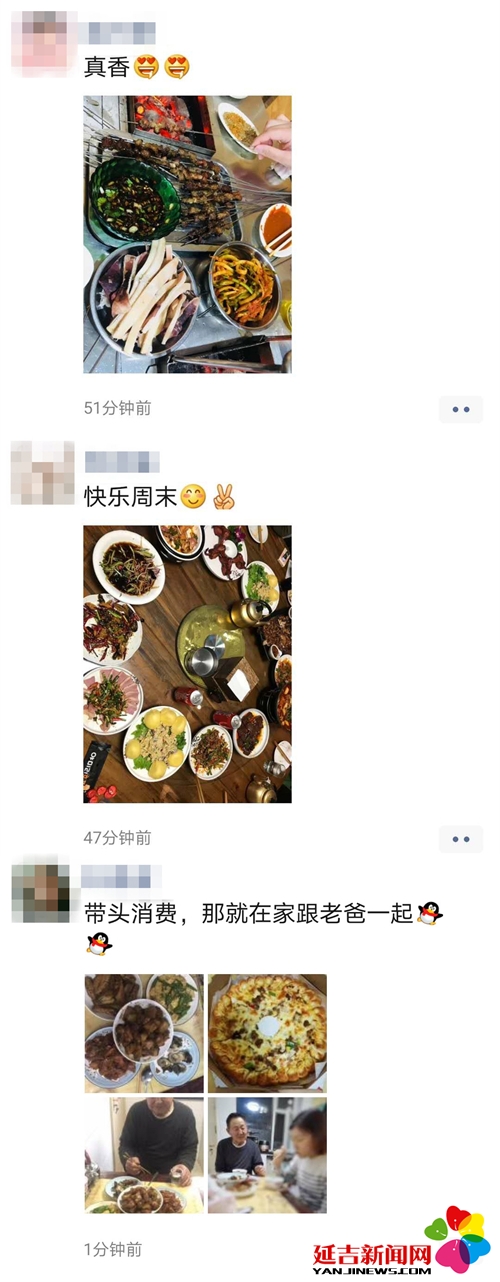Tap the 47分钟前 timestamp
This screenshot has width=500, height=1282.
point(117,838)
